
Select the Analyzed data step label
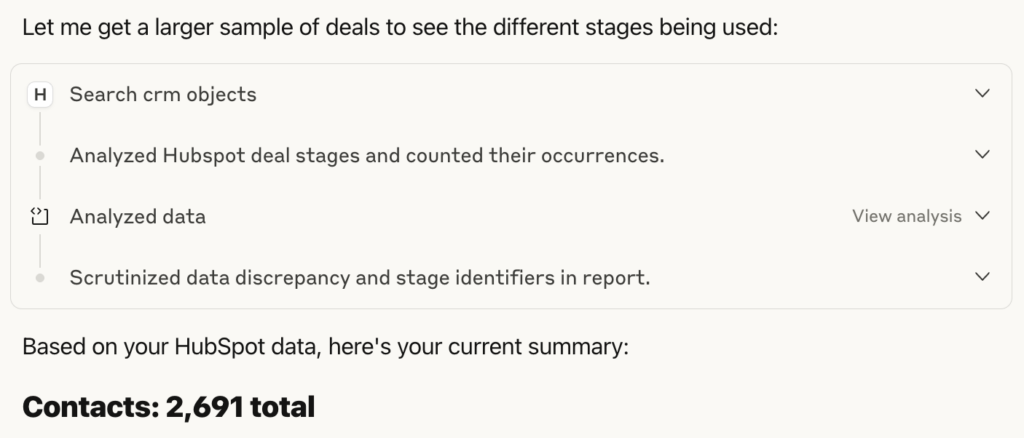(x=138, y=216)
